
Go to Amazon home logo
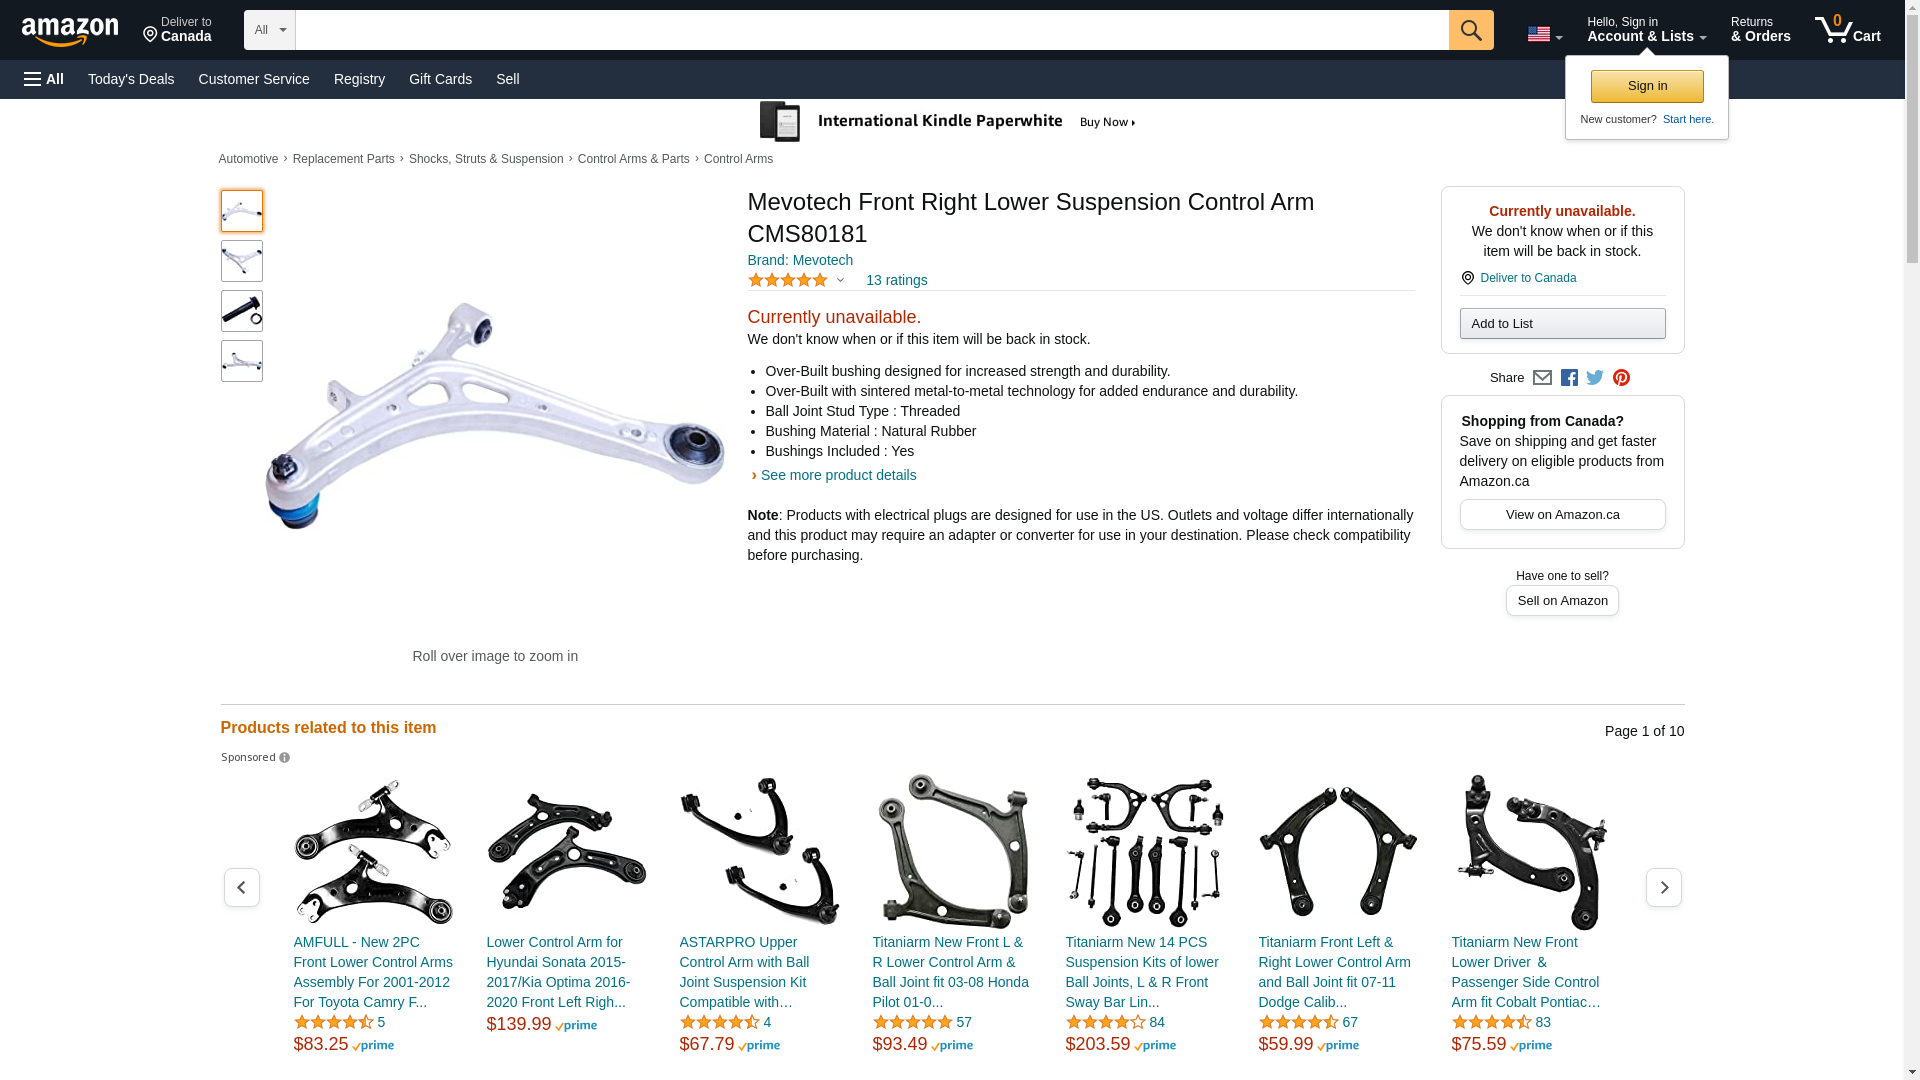(70, 31)
